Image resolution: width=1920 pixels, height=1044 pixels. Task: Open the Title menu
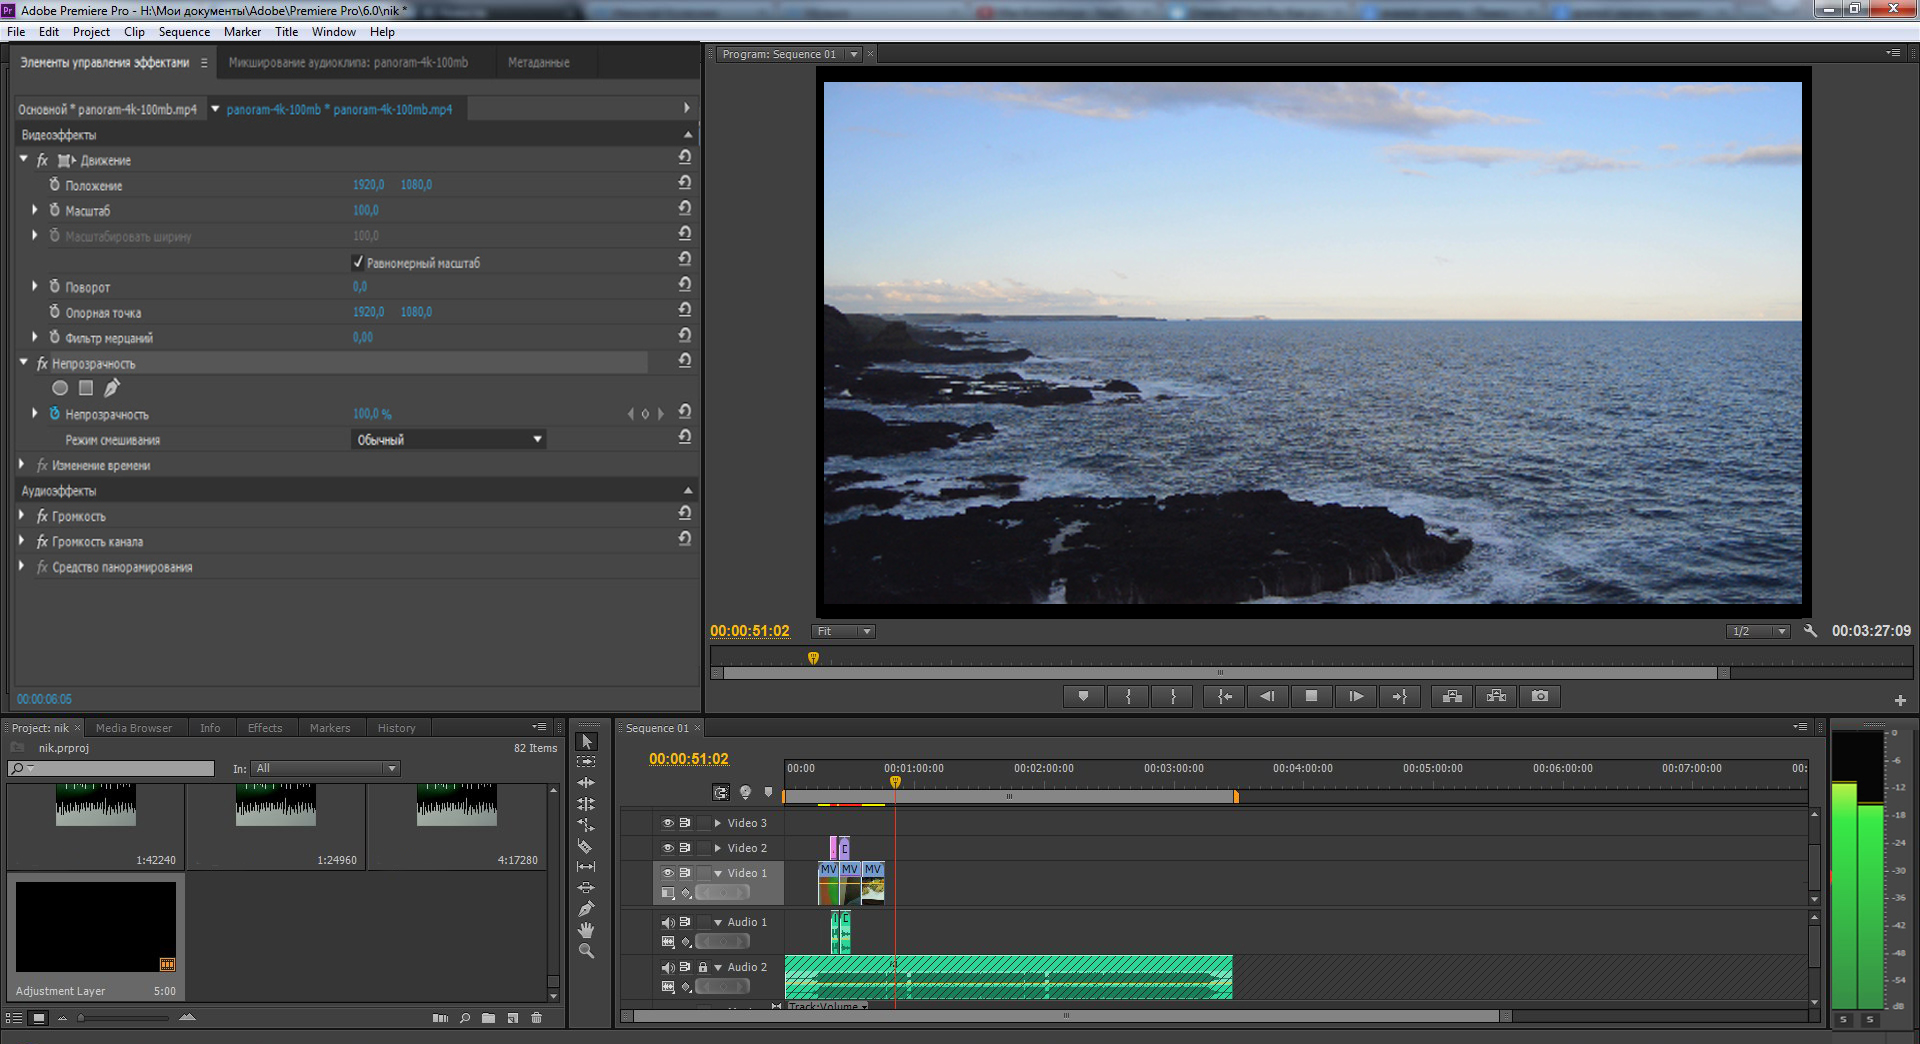pos(286,32)
